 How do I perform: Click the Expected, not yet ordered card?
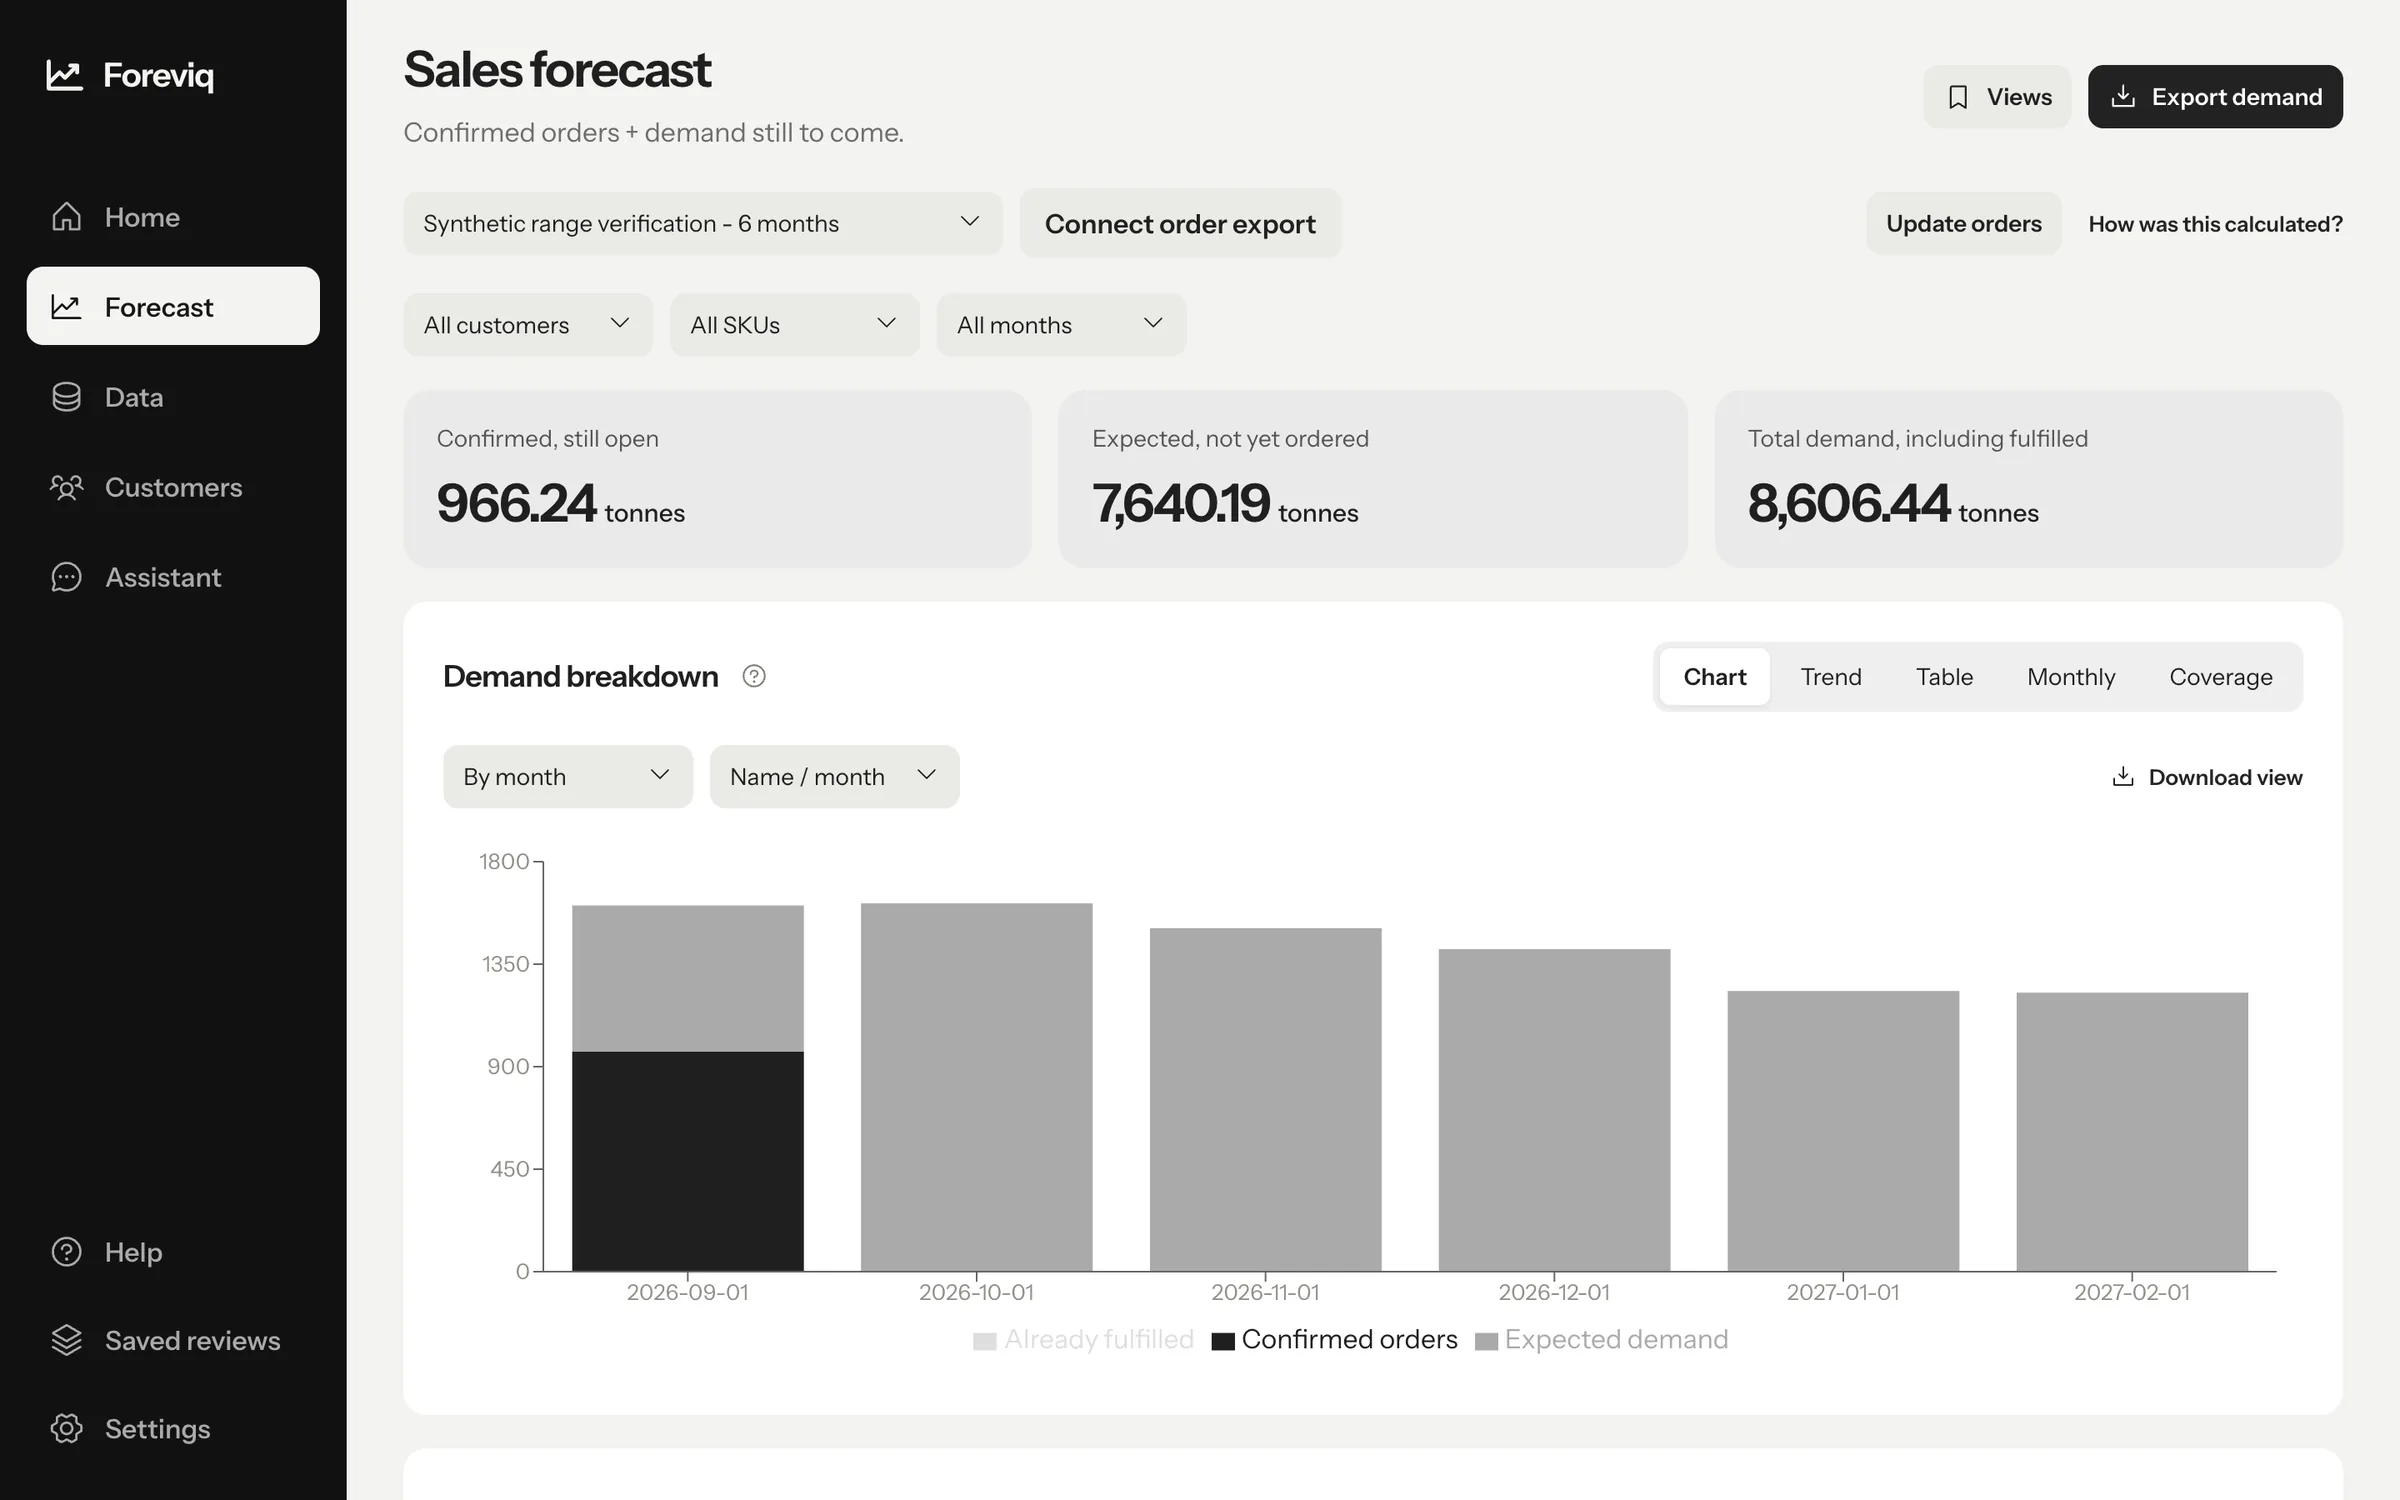(1373, 479)
